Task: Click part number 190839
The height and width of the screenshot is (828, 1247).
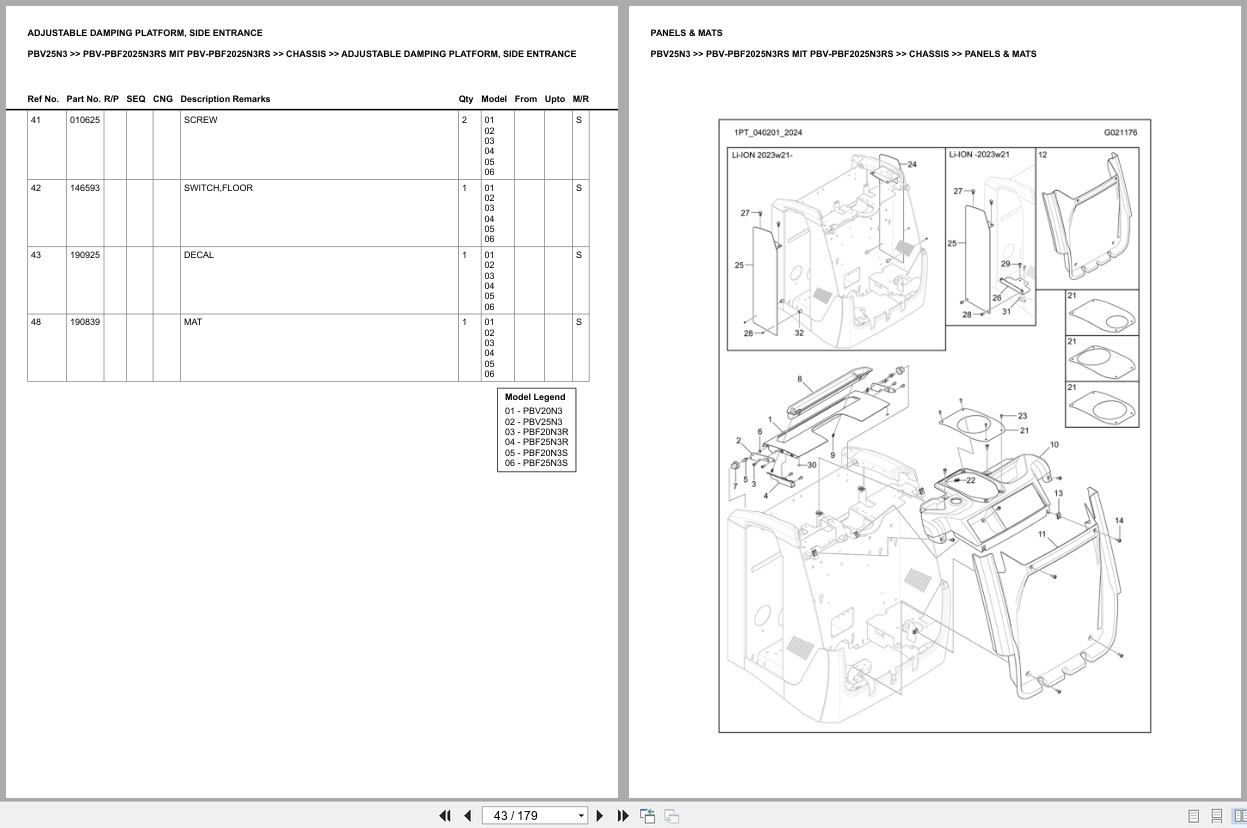Action: (x=84, y=322)
